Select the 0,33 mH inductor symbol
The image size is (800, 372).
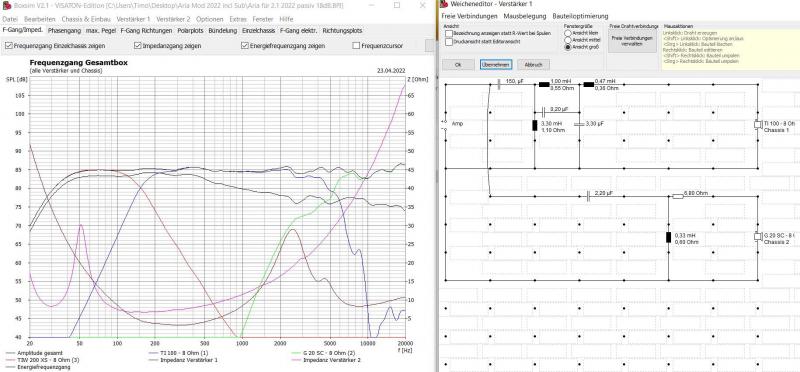669,237
